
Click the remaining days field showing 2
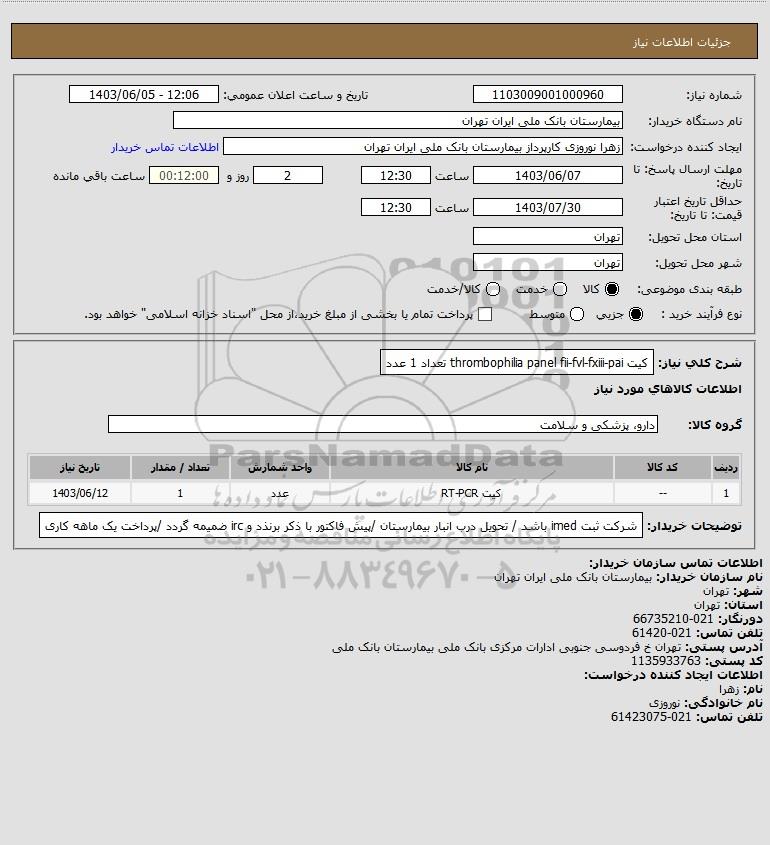(x=288, y=176)
